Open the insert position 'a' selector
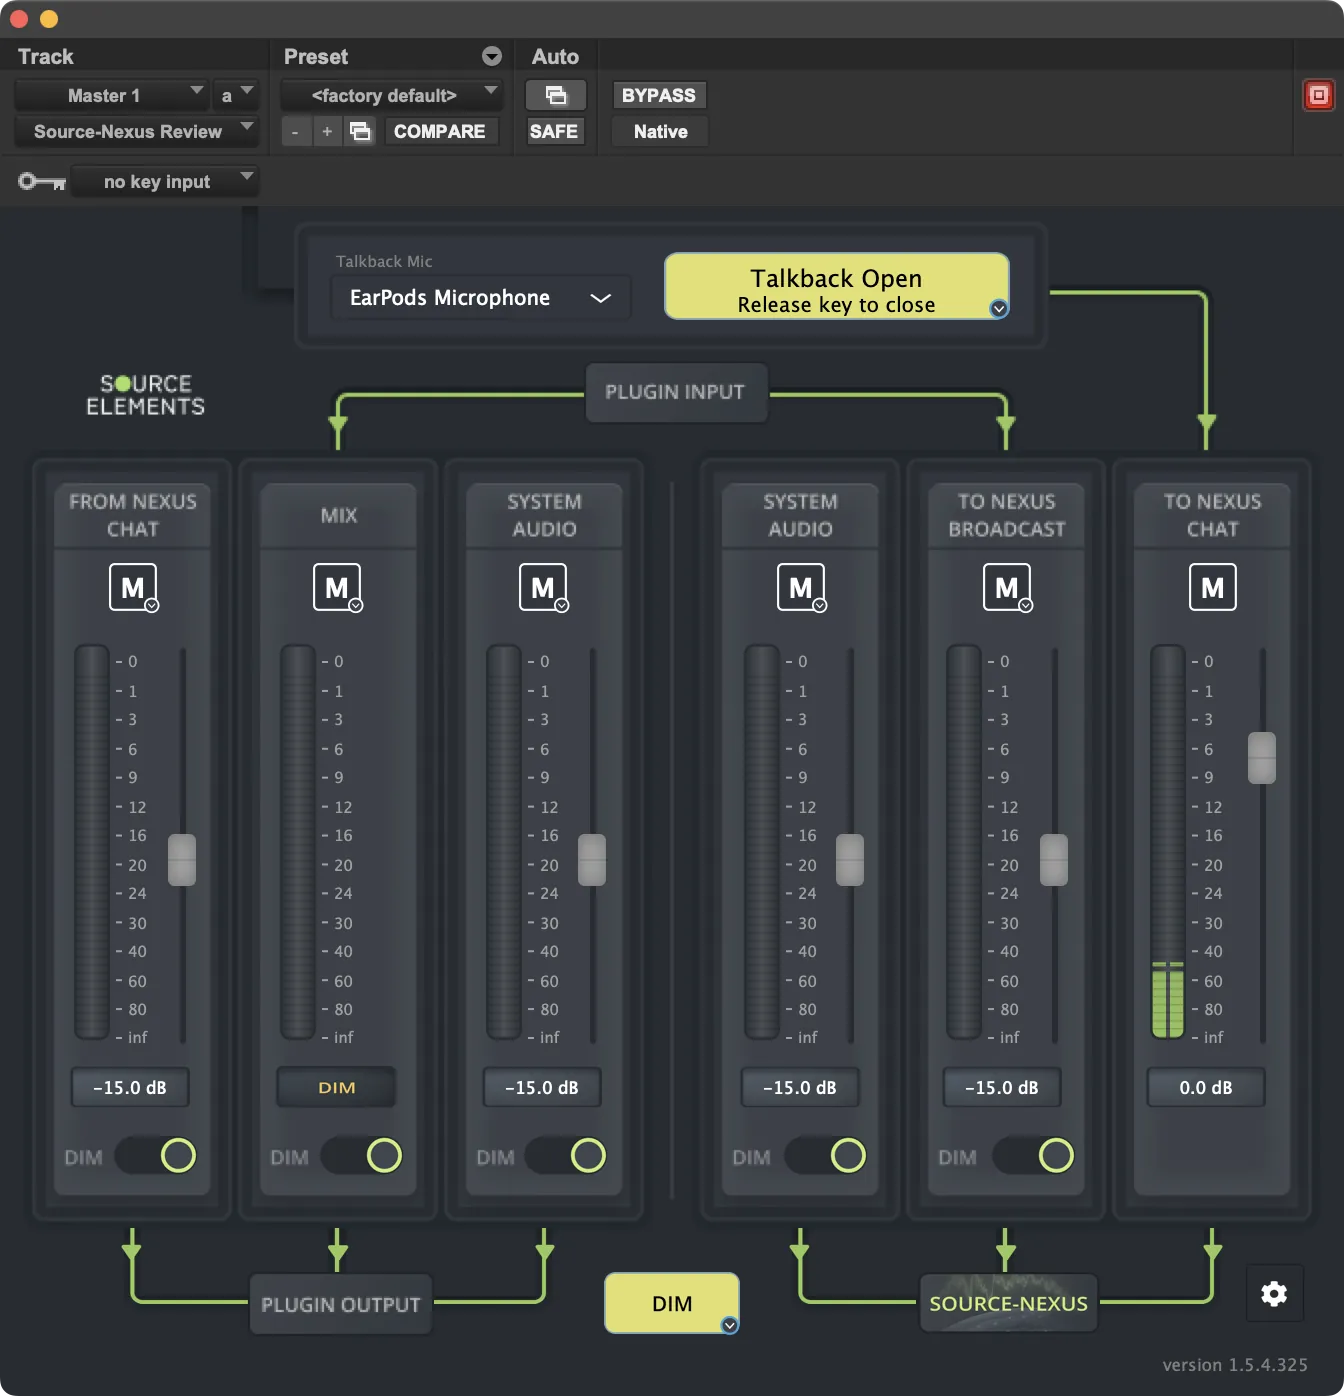 tap(236, 95)
